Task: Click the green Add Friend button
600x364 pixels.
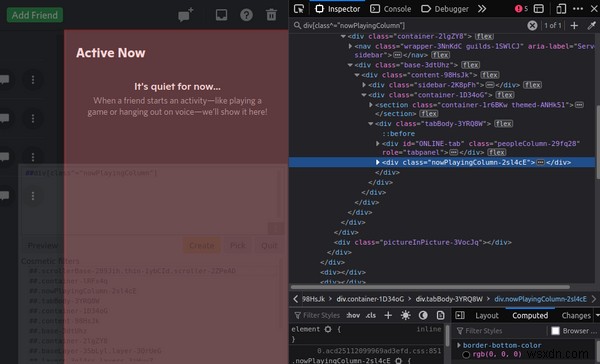Action: (34, 15)
